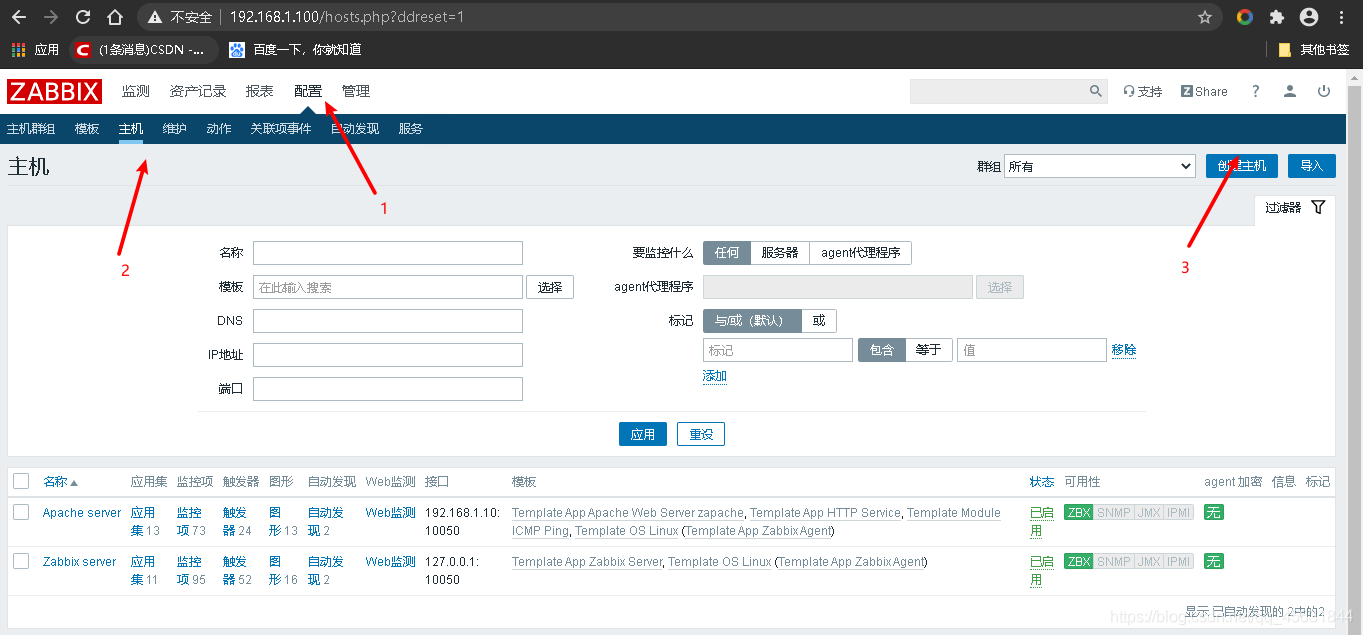Viewport: 1363px width, 635px height.
Task: Open 其他书签 folder
Action: pos(1314,49)
